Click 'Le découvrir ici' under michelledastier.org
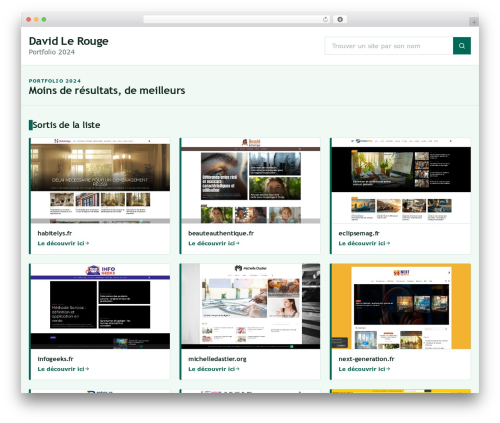This screenshot has width=500, height=423. tap(214, 369)
